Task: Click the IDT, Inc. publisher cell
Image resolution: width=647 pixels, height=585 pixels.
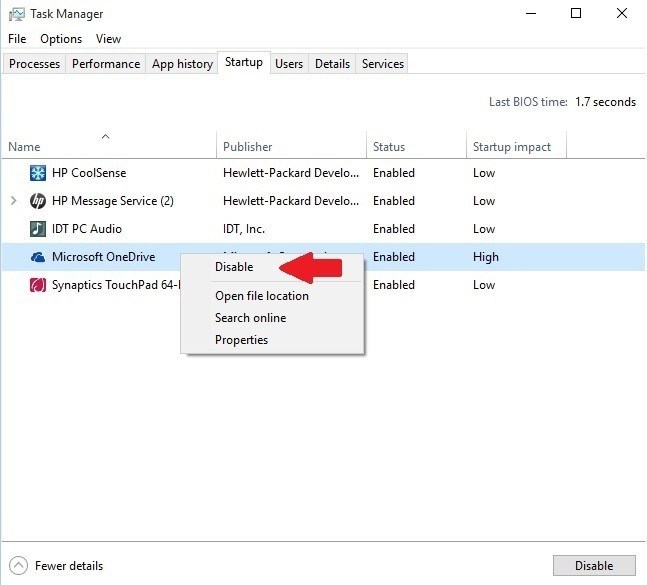Action: [x=244, y=229]
